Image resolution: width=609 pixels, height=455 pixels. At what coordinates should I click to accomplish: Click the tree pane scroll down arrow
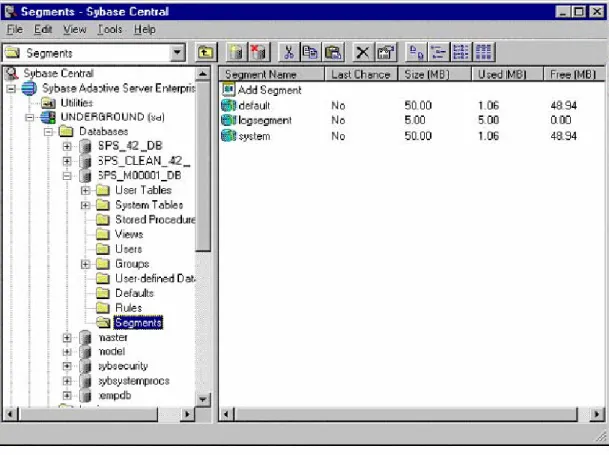click(x=203, y=399)
